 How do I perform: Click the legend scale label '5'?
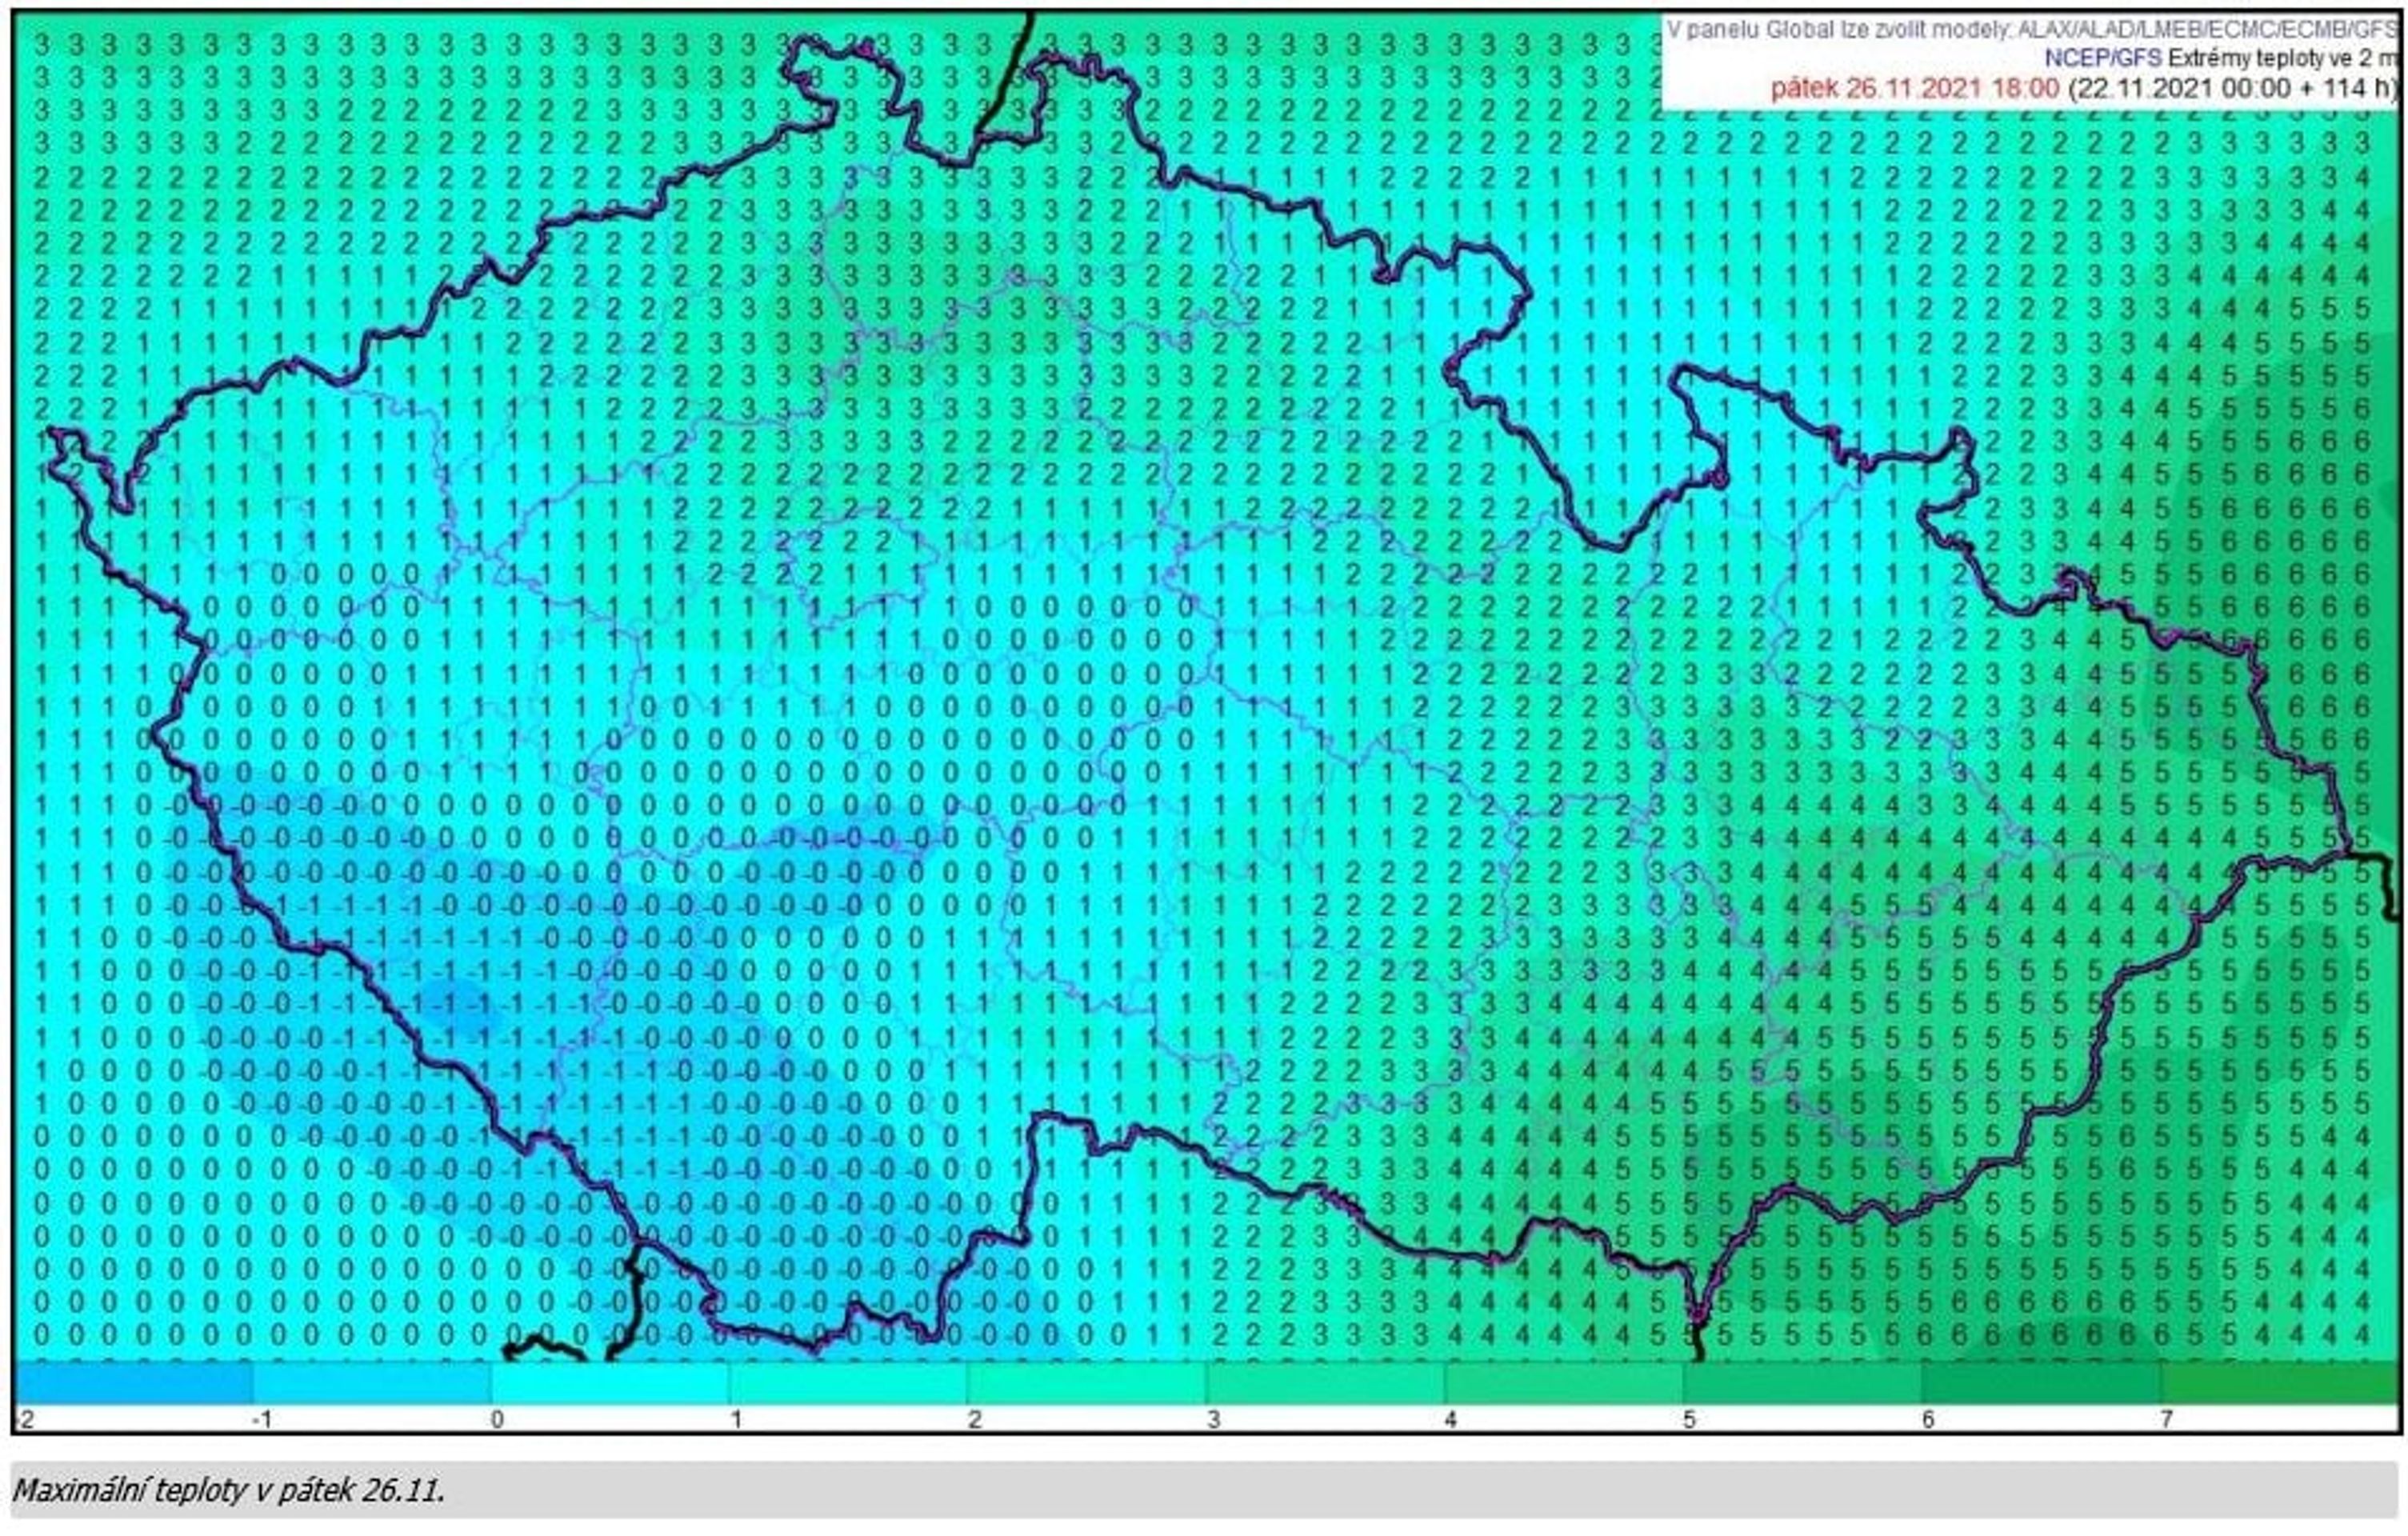point(1689,1419)
